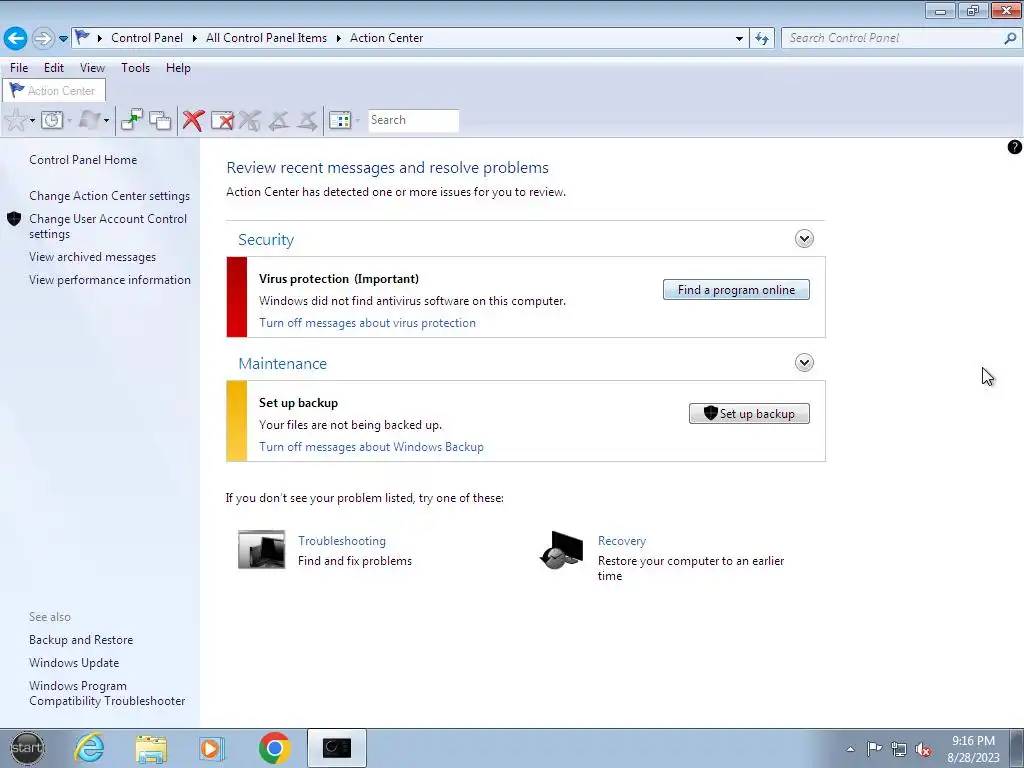Click View archived messages
Screen dimensions: 1024x768
(x=92, y=257)
